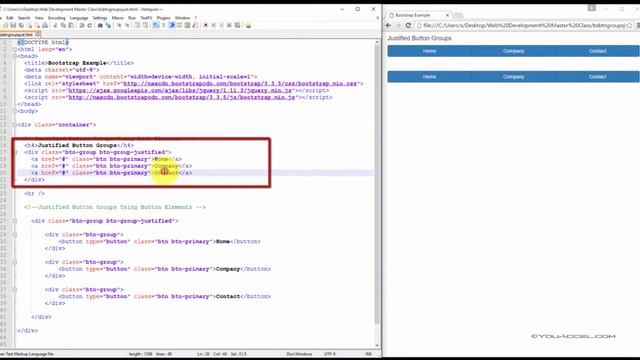Go forward in the Chrome browser
The image size is (640, 360).
398,25
